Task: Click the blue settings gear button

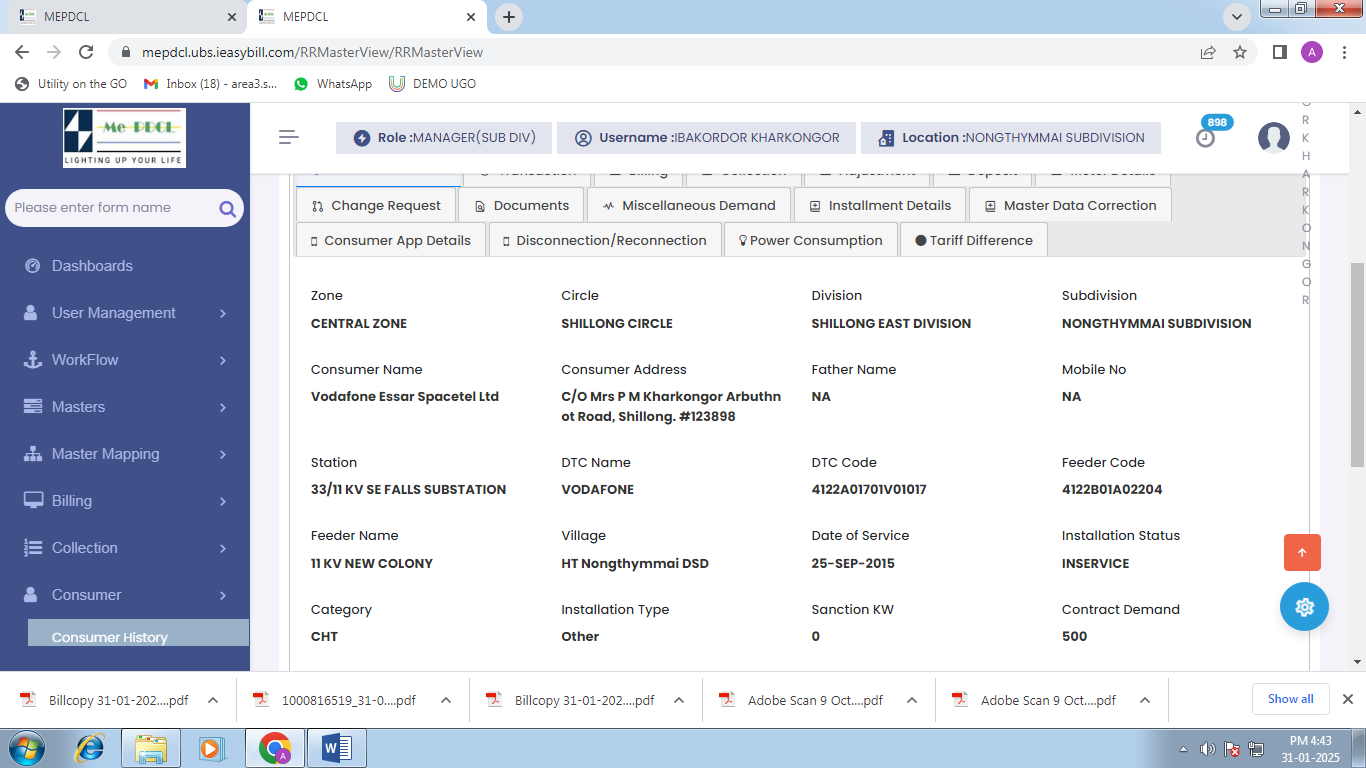Action: click(x=1304, y=606)
